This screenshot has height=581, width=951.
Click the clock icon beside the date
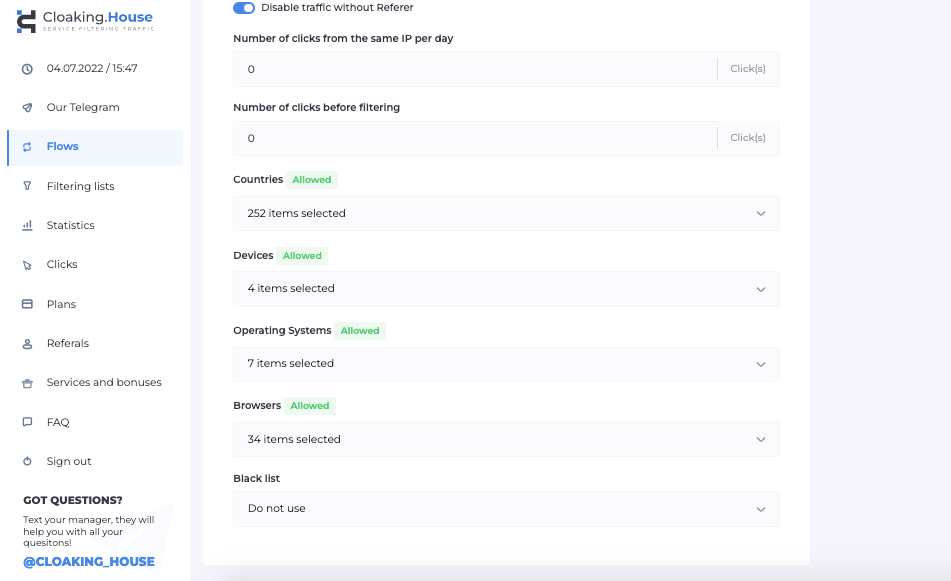point(27,69)
